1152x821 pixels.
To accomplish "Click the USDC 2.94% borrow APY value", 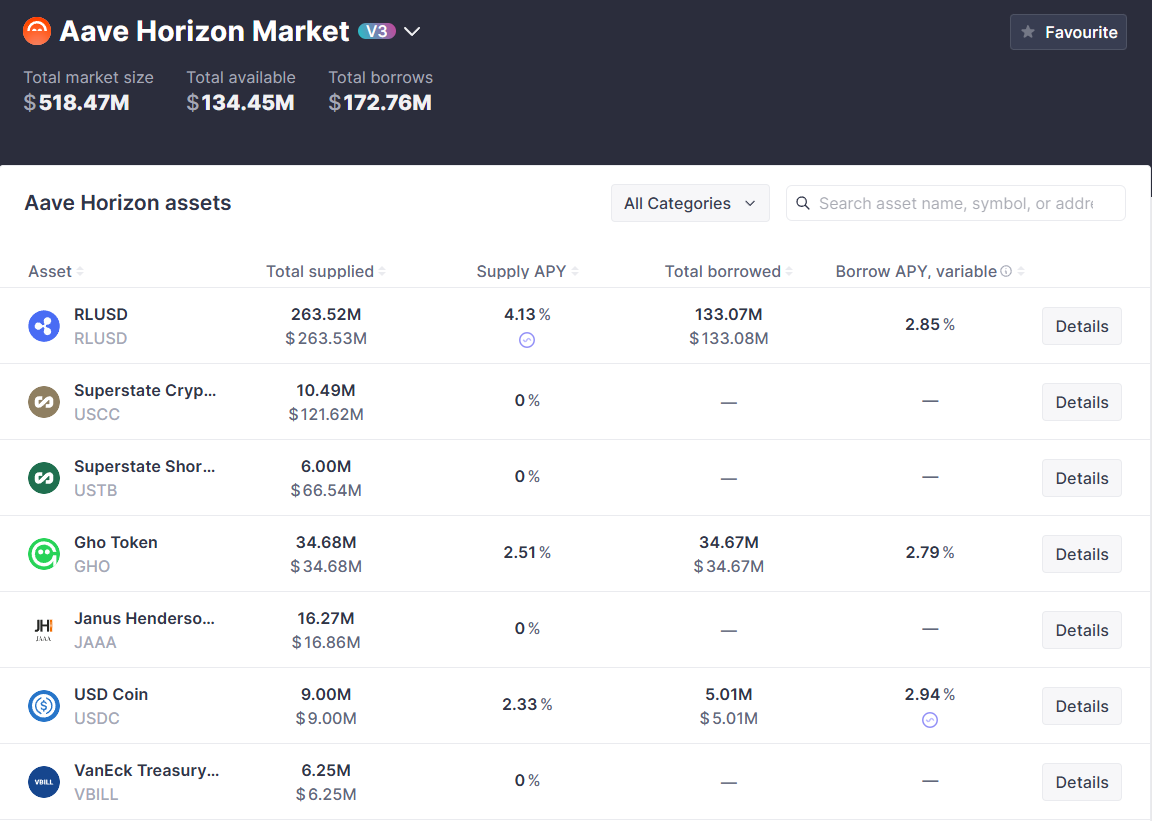I will click(929, 695).
